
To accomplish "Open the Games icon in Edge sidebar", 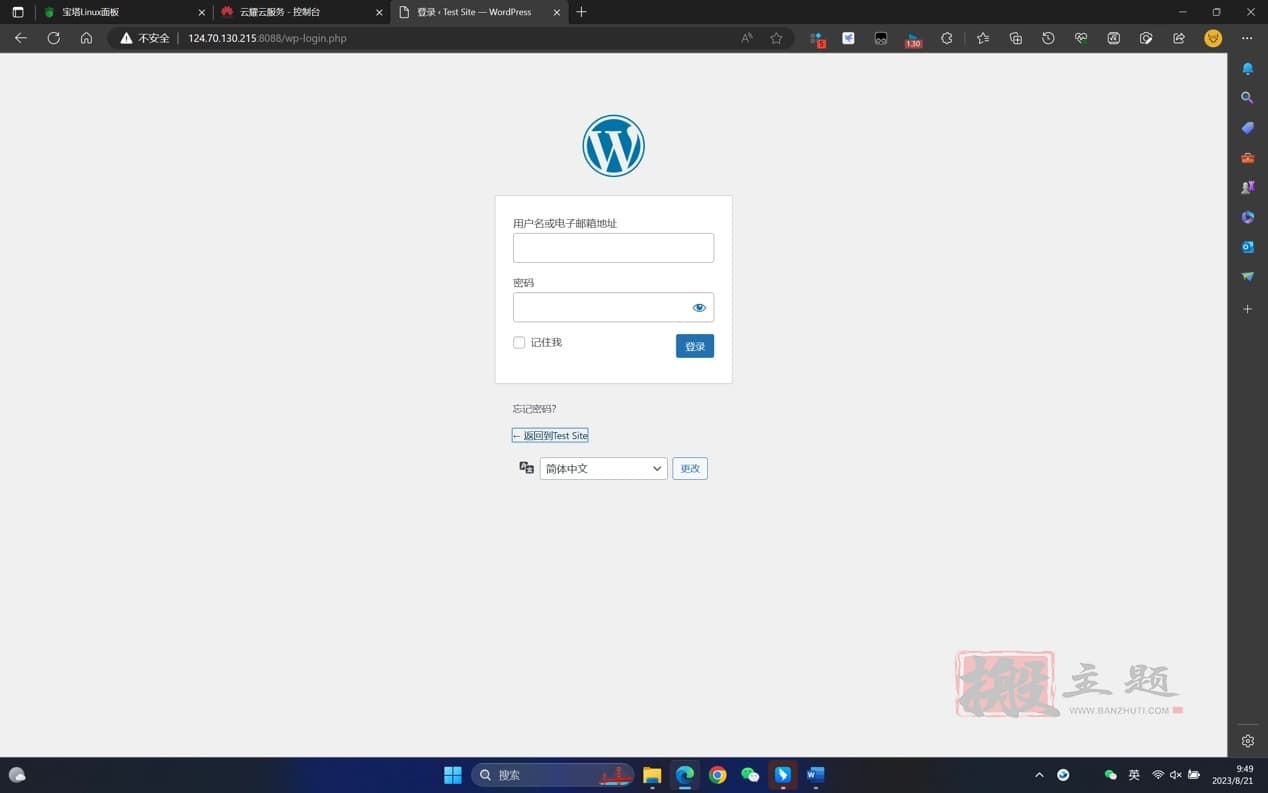I will (1247, 187).
